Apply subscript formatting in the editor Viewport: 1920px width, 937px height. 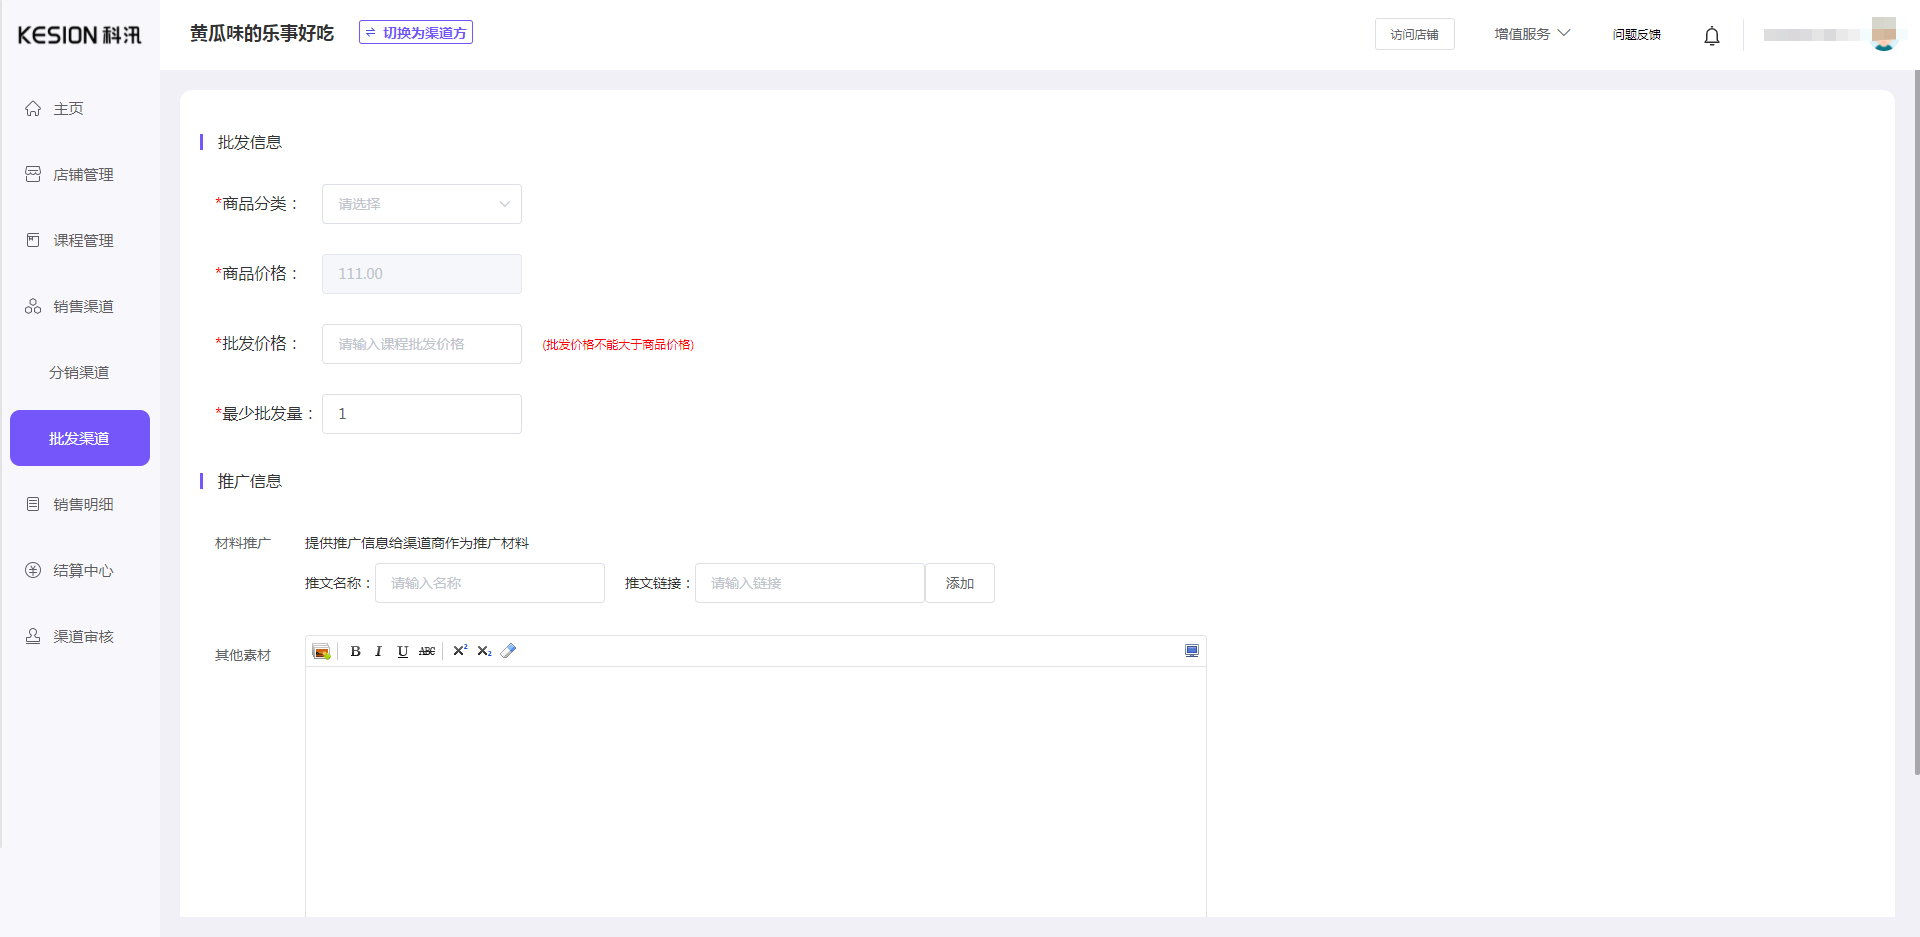(x=484, y=652)
